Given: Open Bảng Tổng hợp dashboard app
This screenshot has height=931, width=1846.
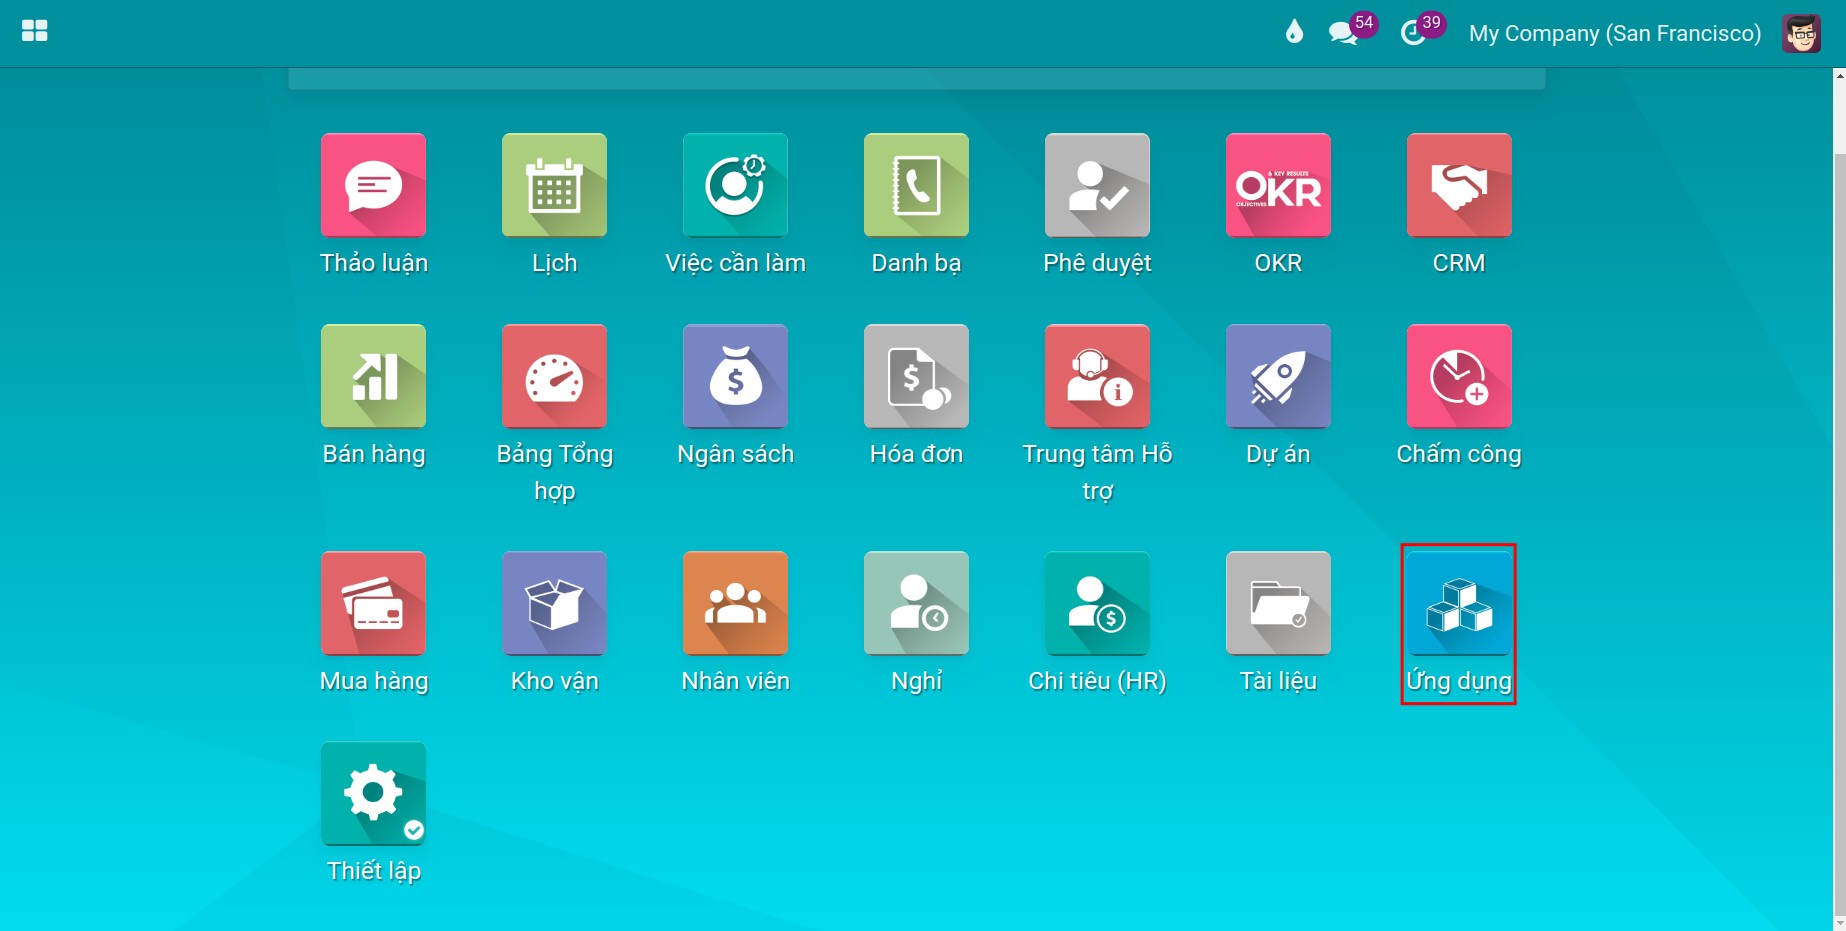Looking at the screenshot, I should coord(554,377).
